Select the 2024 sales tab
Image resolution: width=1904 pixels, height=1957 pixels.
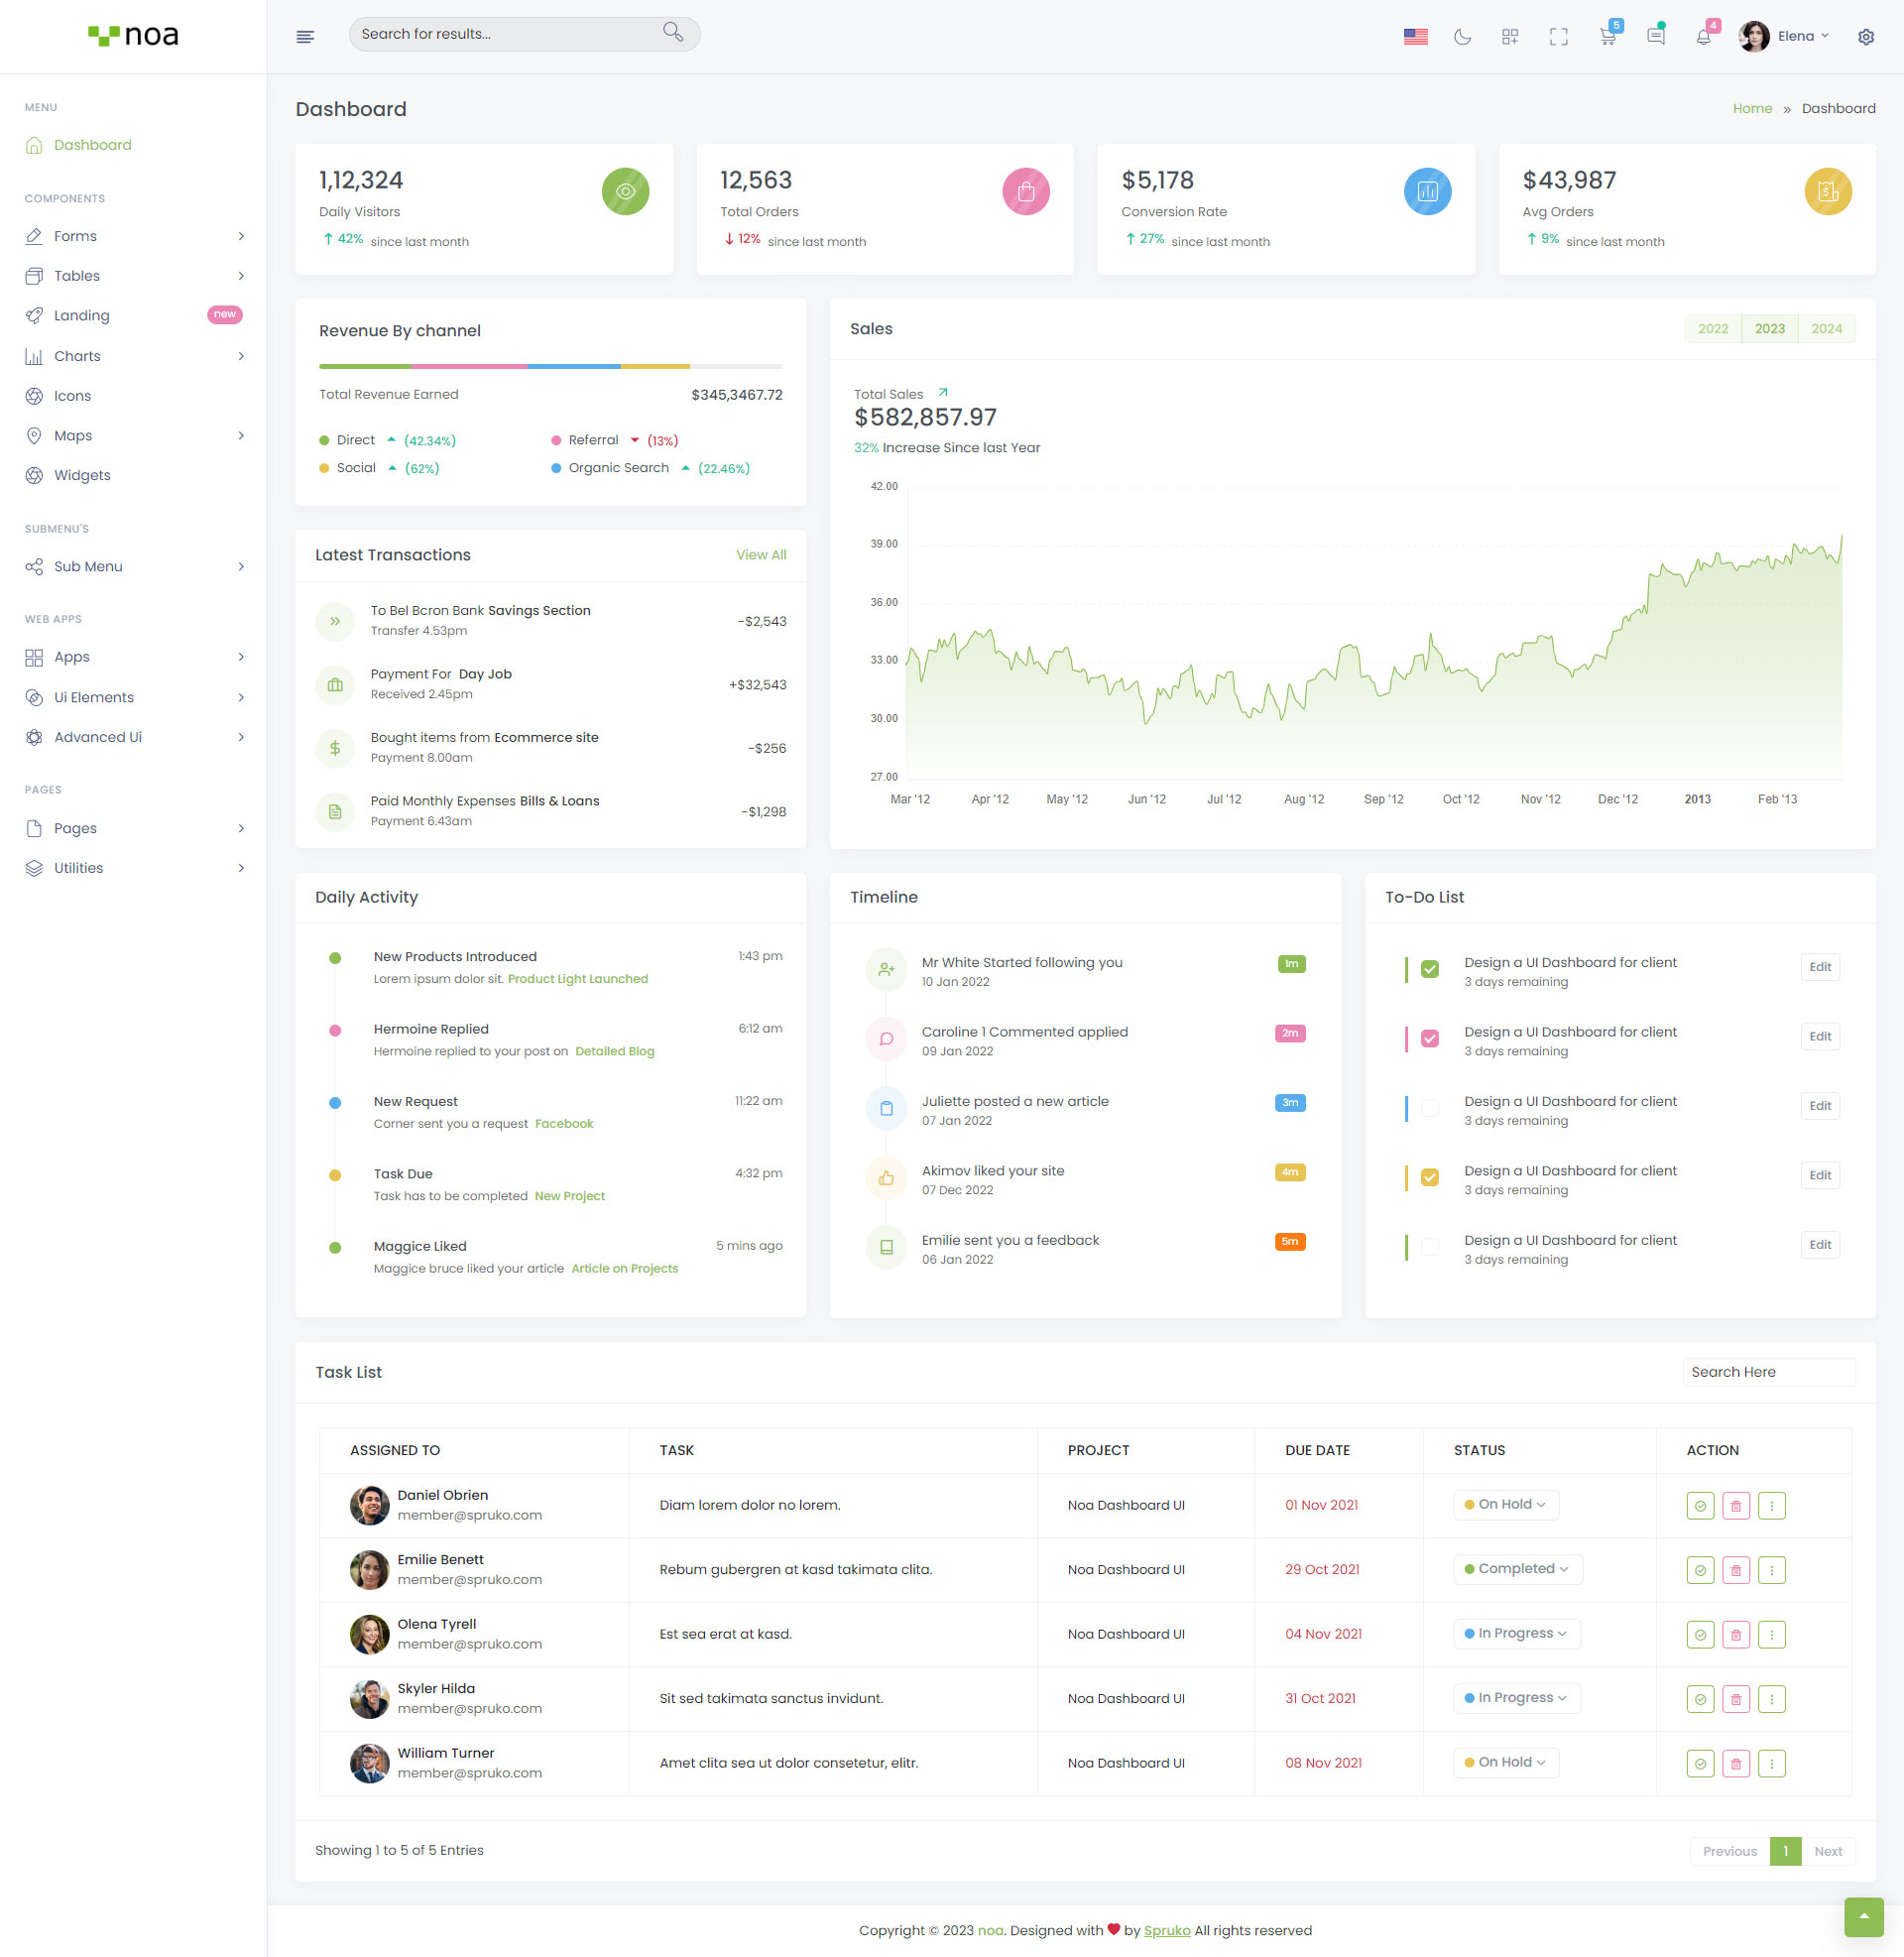tap(1825, 329)
